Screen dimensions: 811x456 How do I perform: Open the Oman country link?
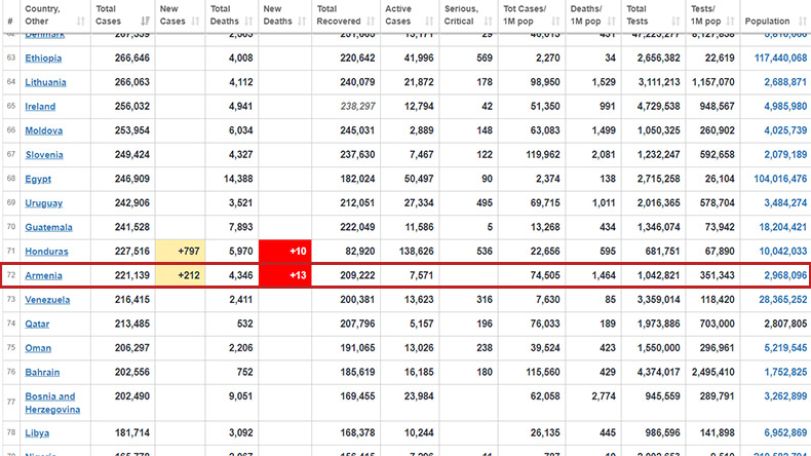tap(38, 348)
